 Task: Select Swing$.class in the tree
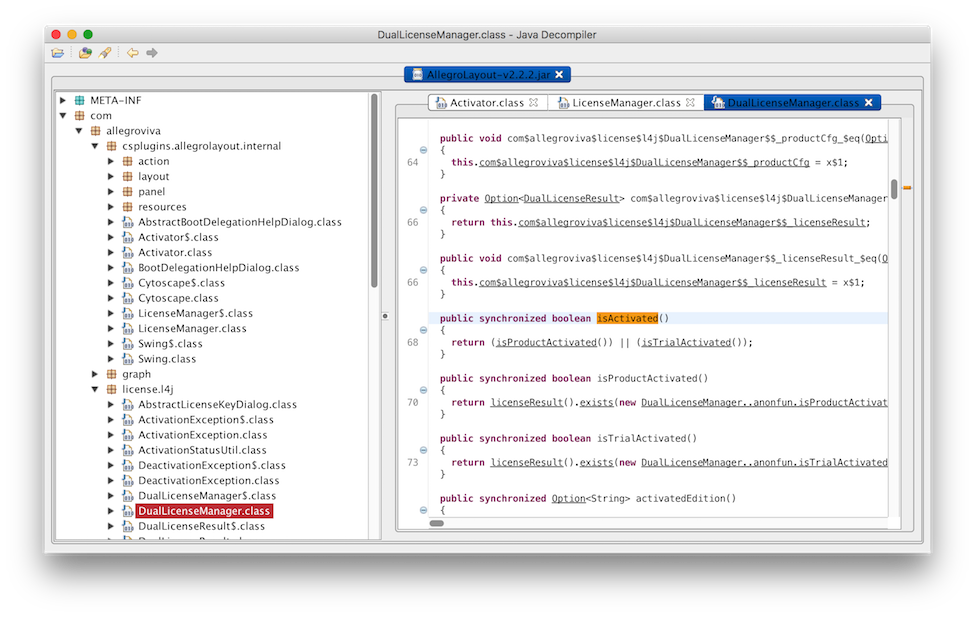point(170,344)
